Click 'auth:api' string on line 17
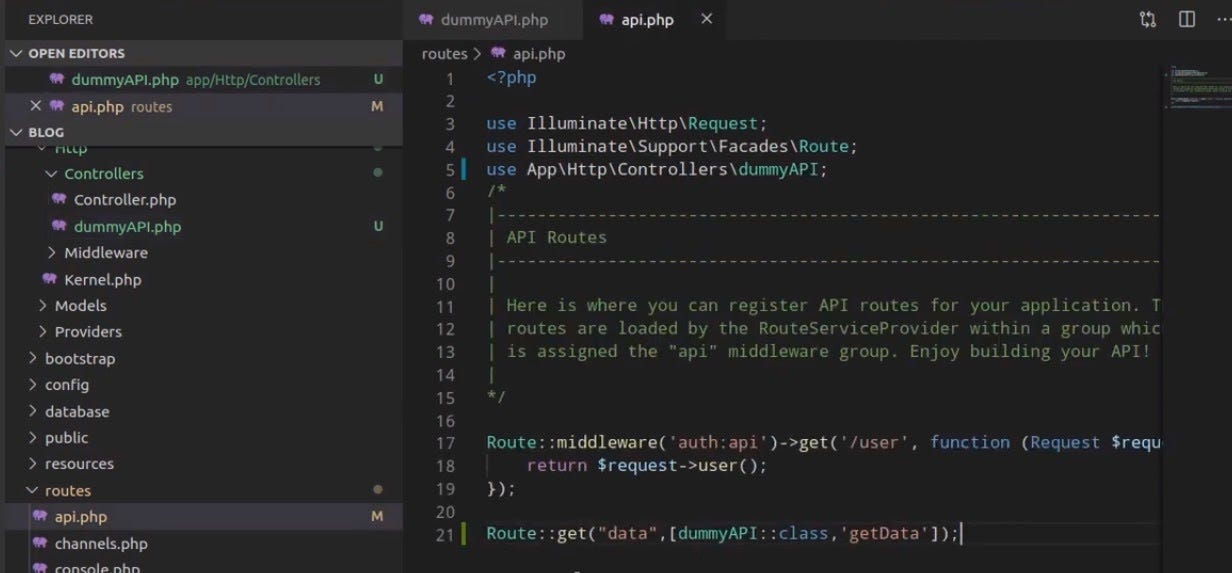 click(719, 442)
